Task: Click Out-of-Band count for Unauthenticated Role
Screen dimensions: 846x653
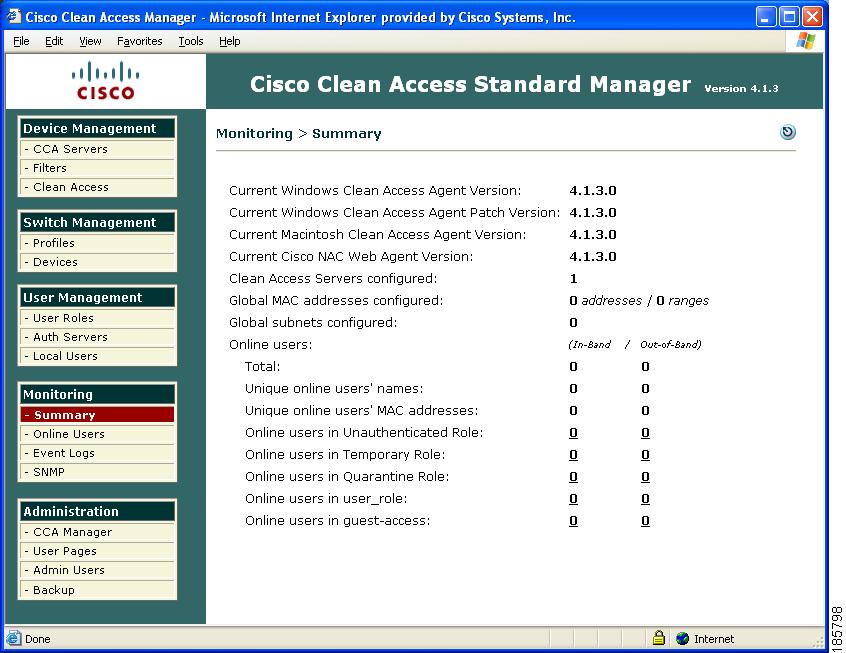Action: [x=645, y=433]
